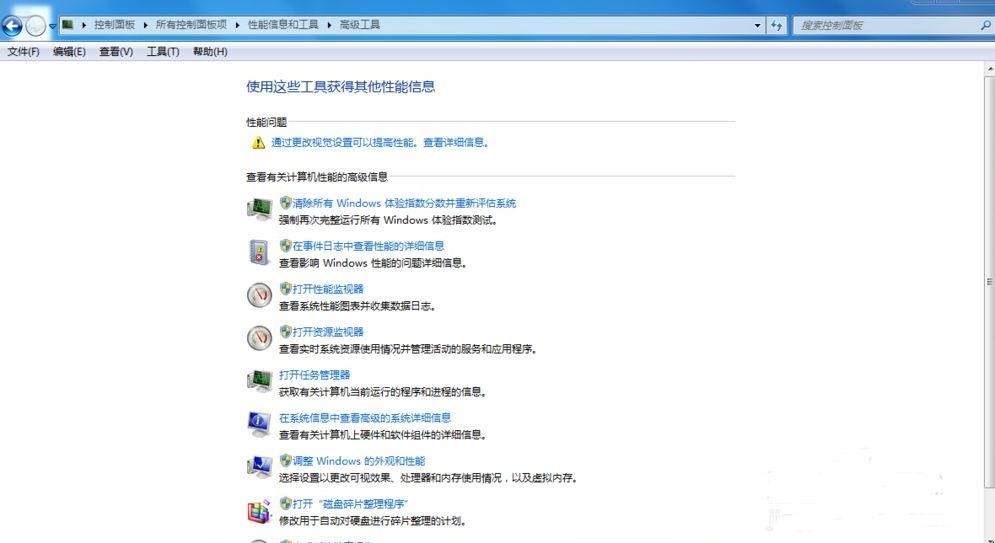Select 所有控制面板项 breadcrumb
Viewport: 995px width, 543px height.
(x=191, y=25)
